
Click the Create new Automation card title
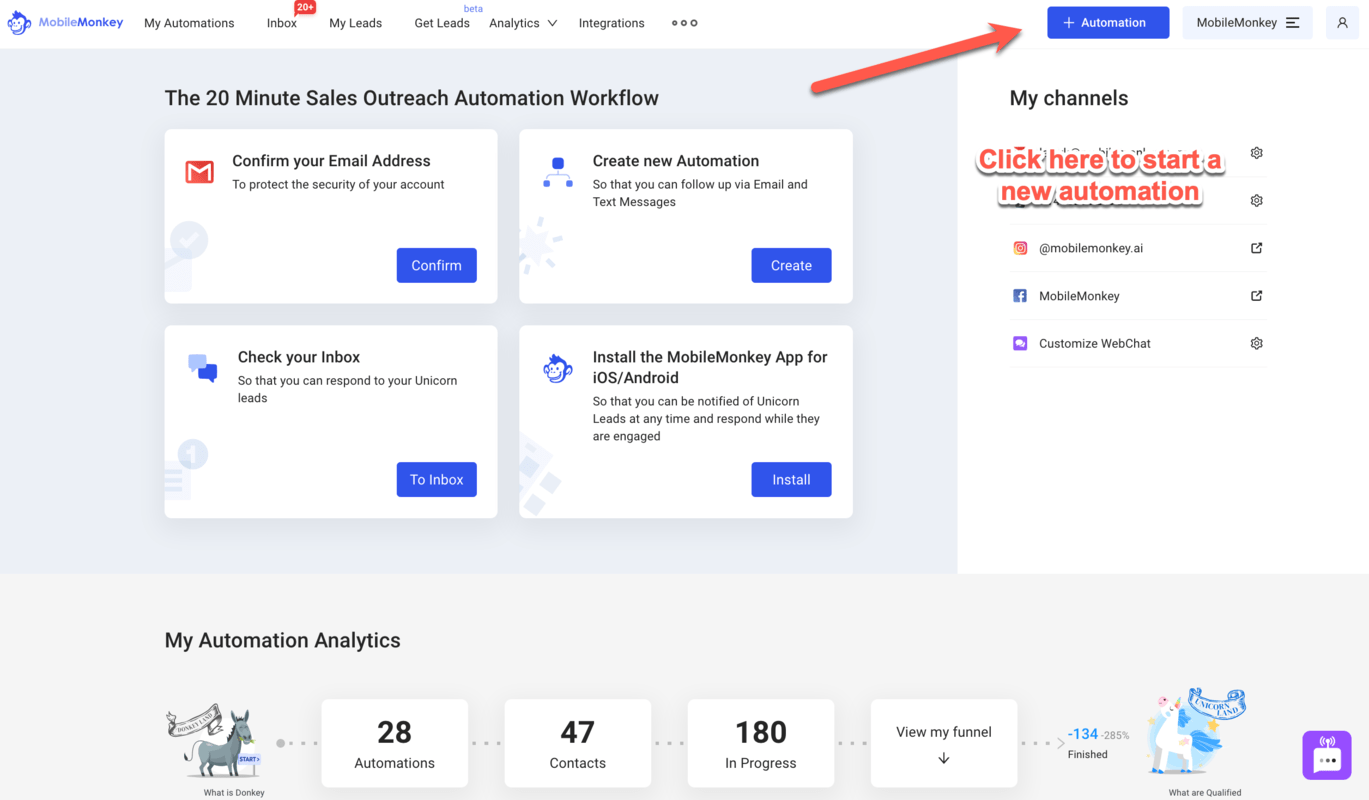tap(676, 161)
